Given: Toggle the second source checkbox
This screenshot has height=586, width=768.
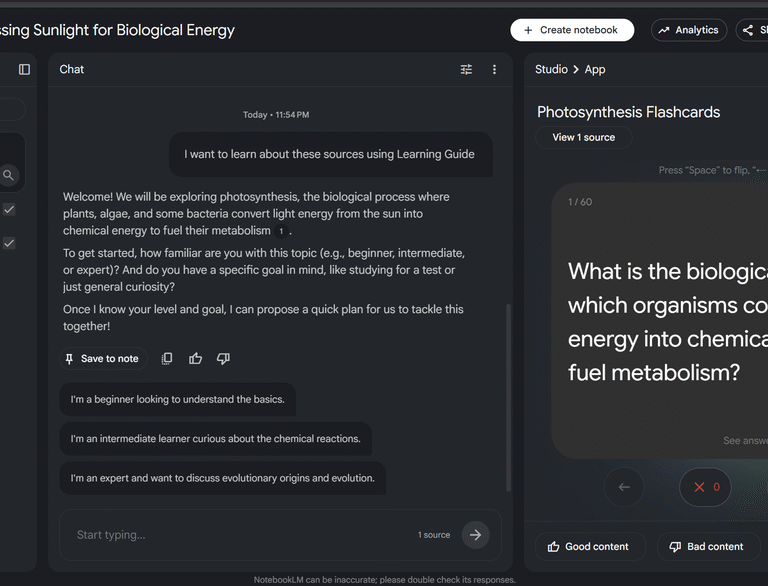Looking at the screenshot, I should (x=9, y=243).
